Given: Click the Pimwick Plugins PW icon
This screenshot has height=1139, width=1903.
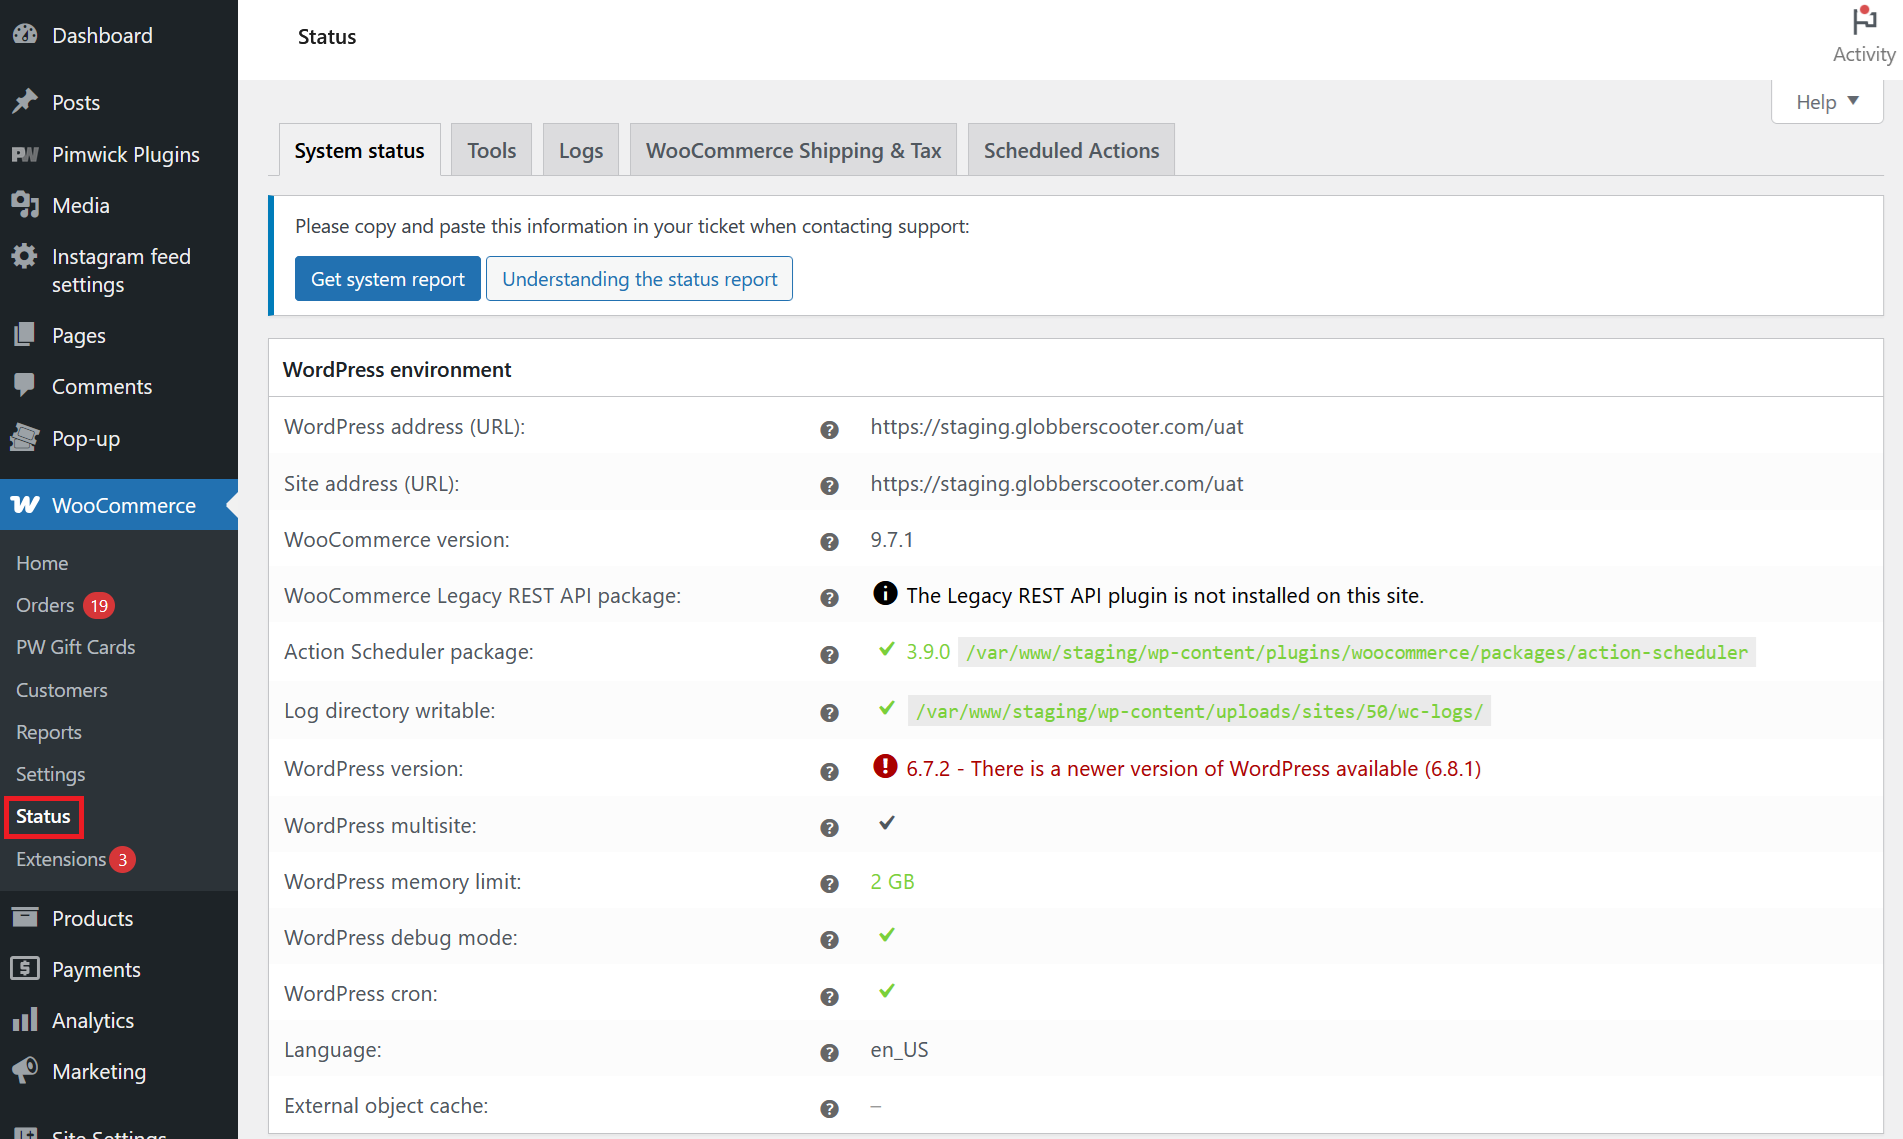Looking at the screenshot, I should [25, 154].
